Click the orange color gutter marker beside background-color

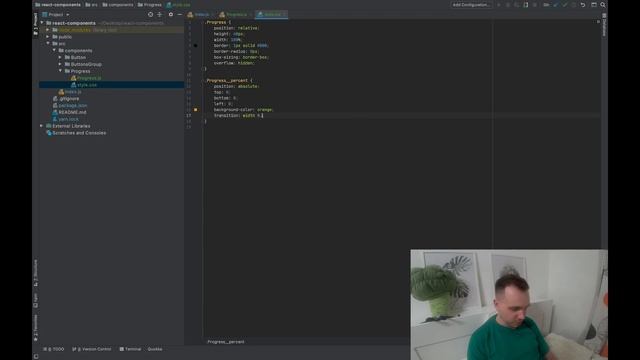click(x=196, y=110)
